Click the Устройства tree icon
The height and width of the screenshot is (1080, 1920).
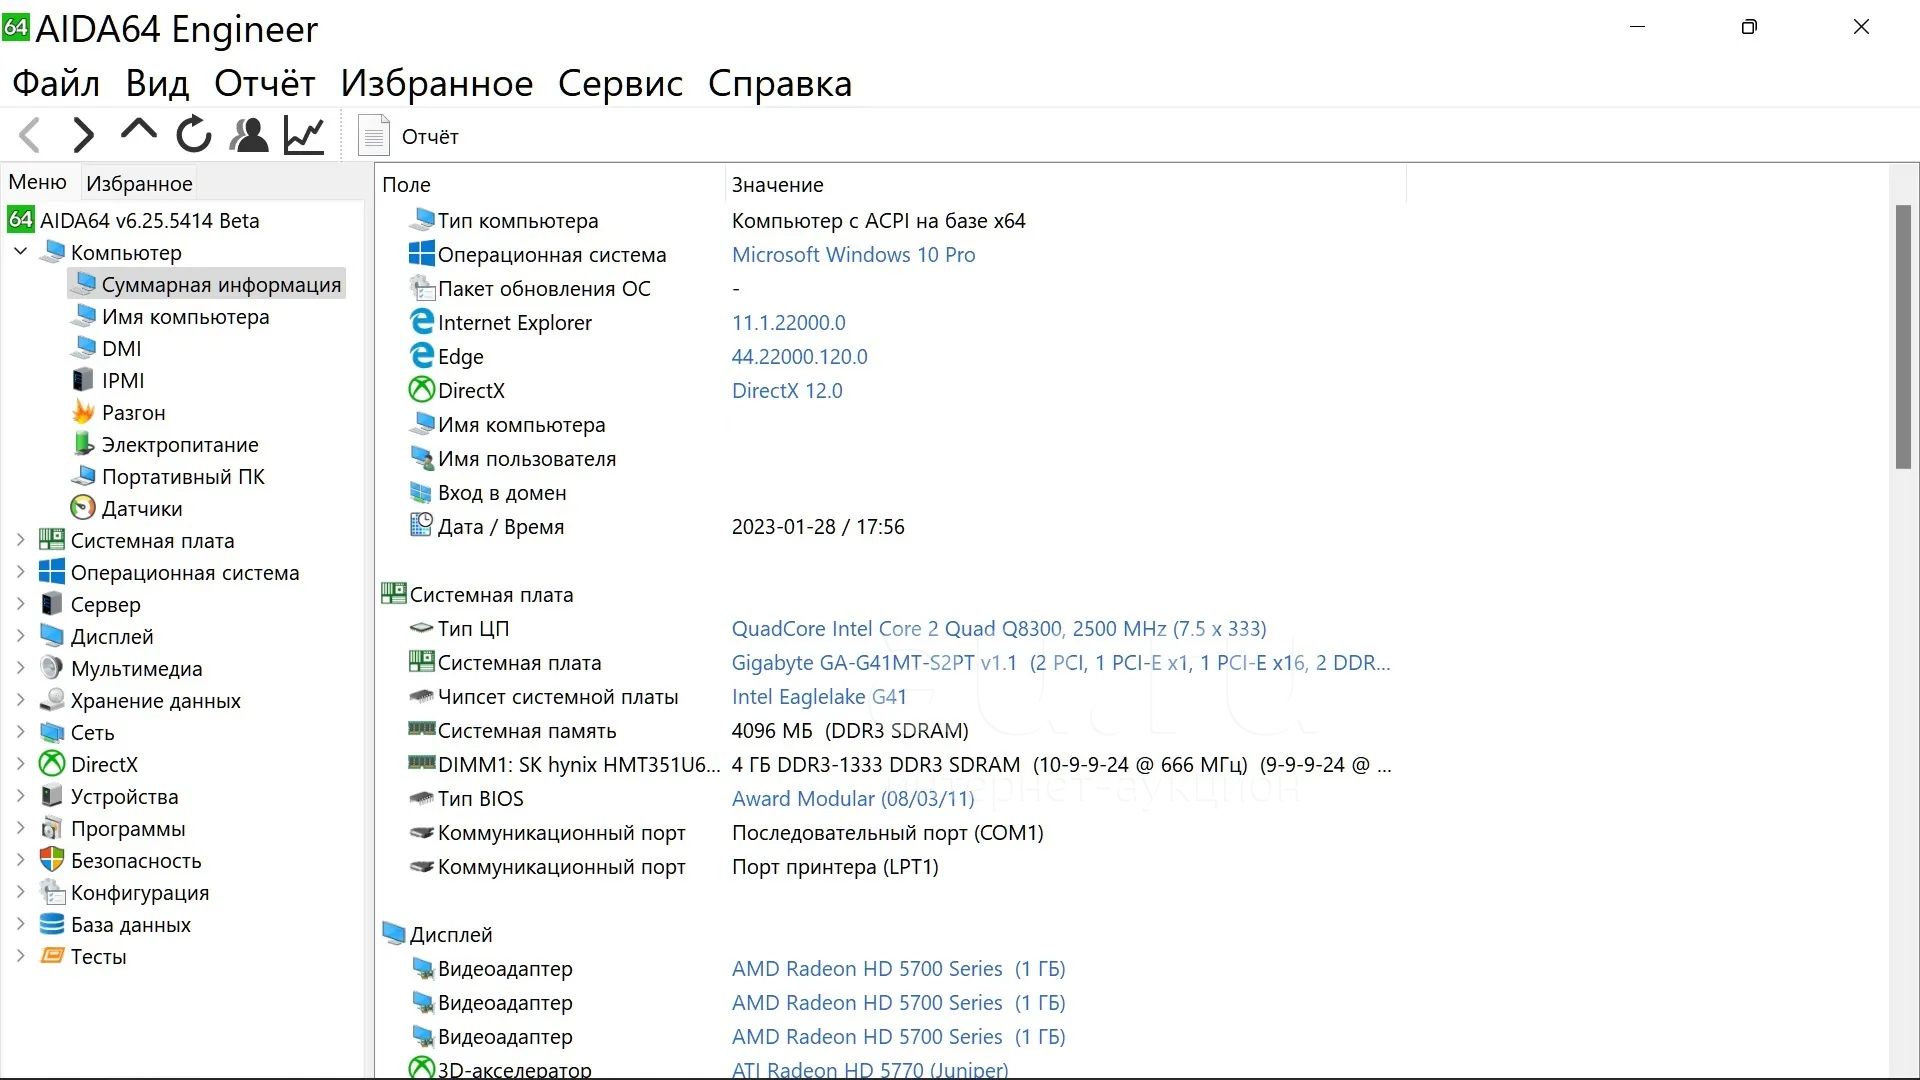pyautogui.click(x=52, y=796)
